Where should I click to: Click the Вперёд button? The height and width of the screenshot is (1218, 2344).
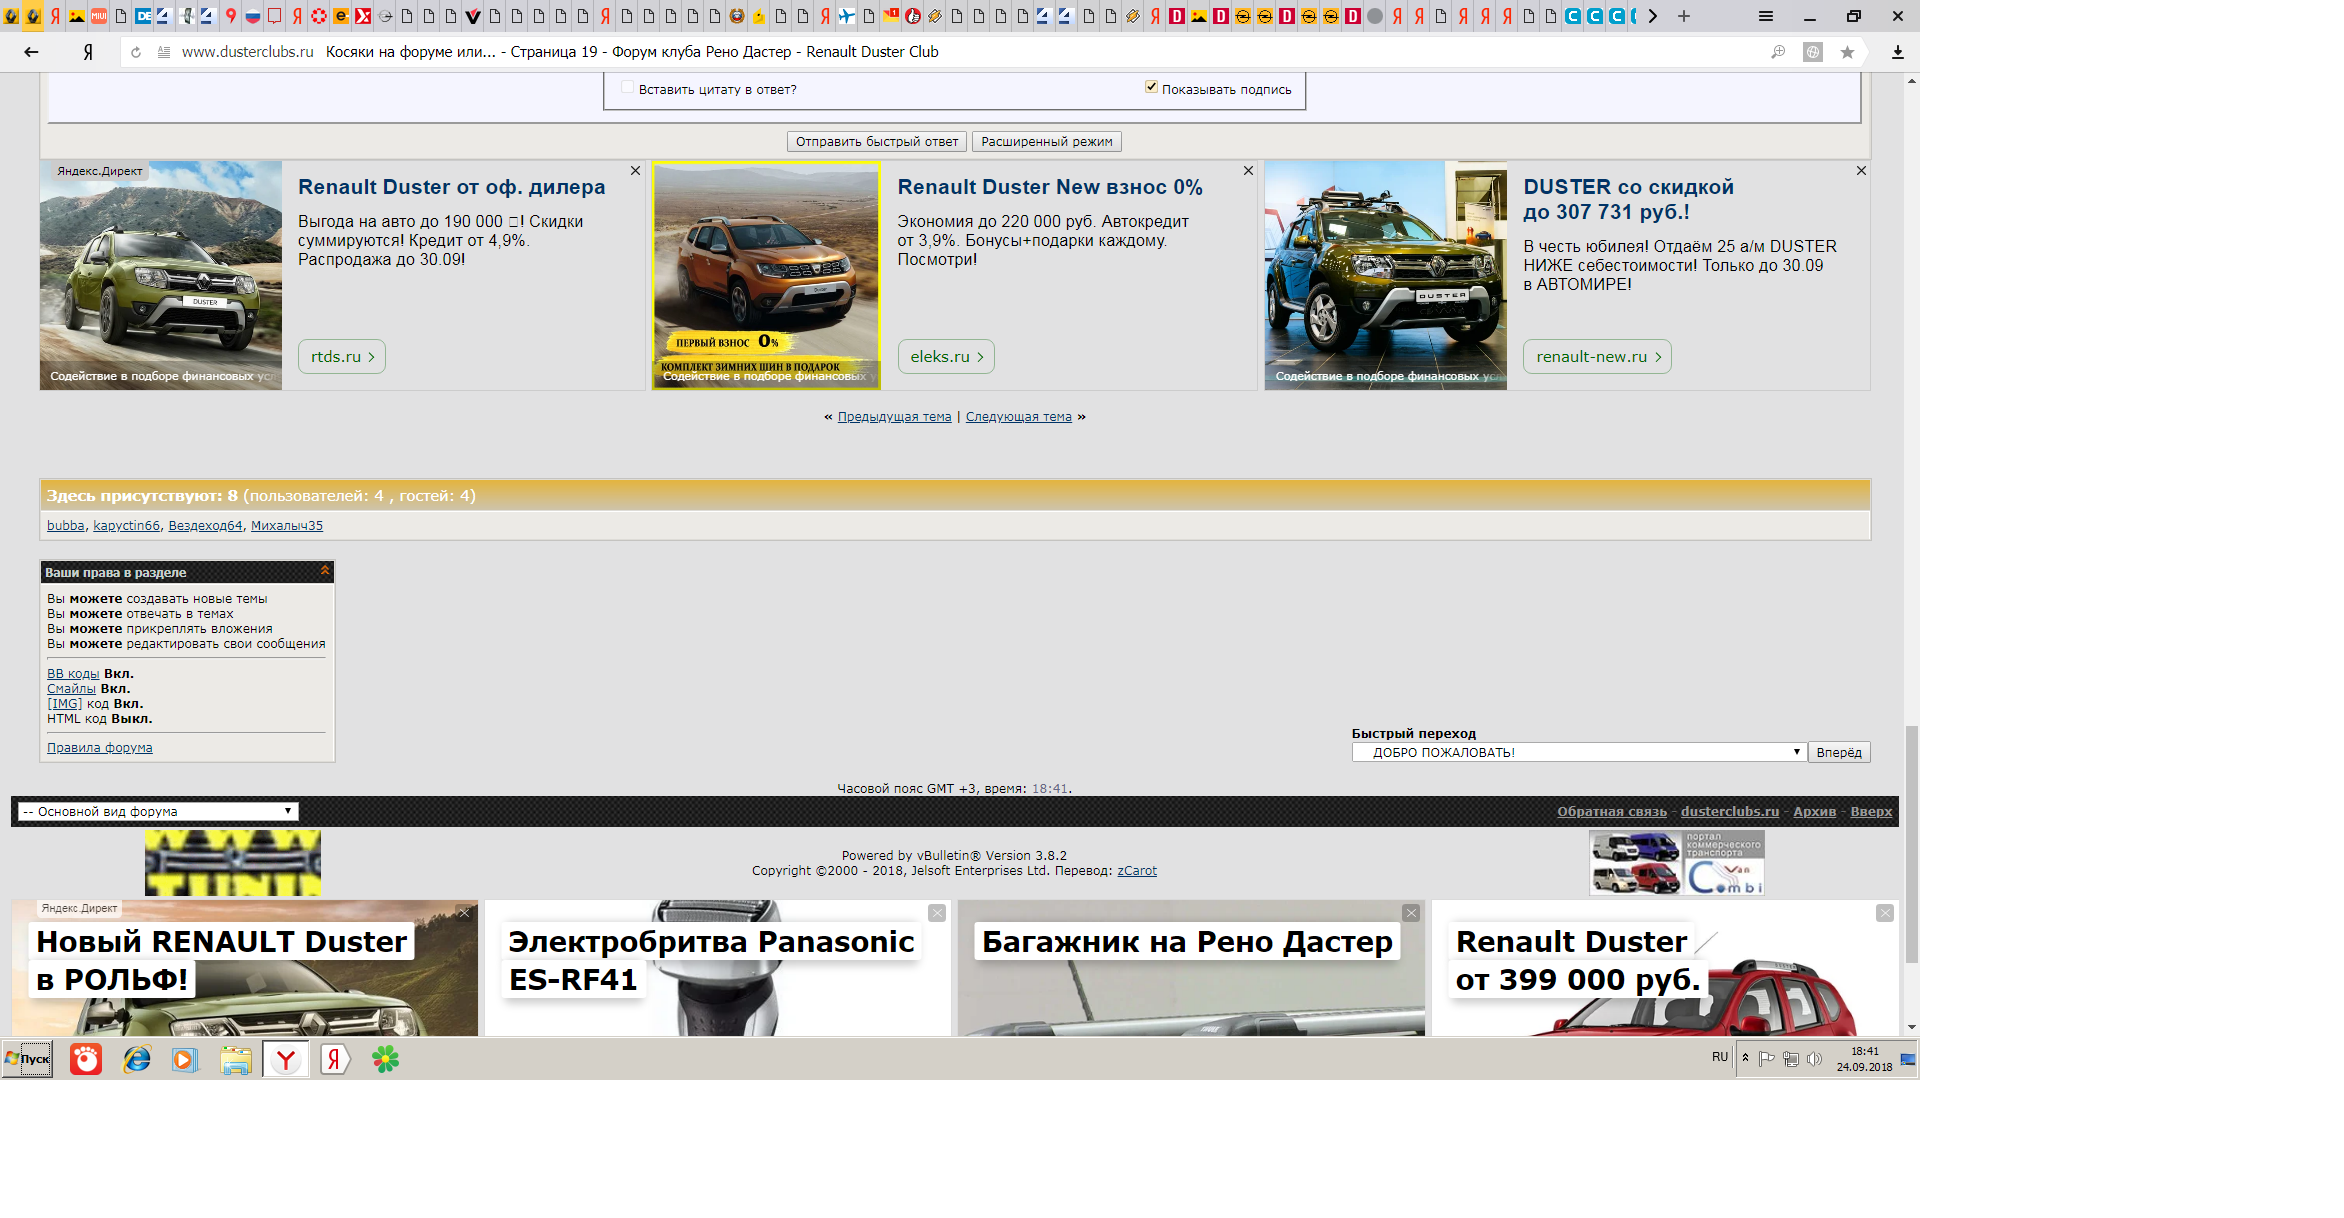[1838, 752]
